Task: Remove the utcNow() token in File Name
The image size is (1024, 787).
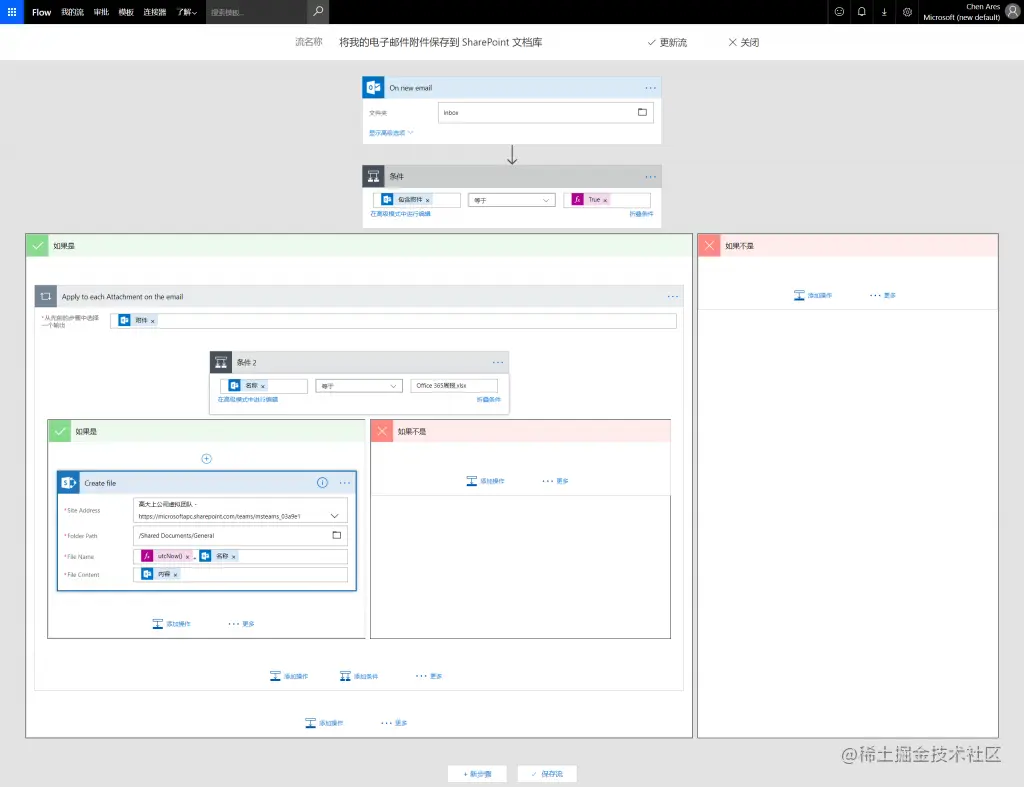Action: pyautogui.click(x=187, y=557)
